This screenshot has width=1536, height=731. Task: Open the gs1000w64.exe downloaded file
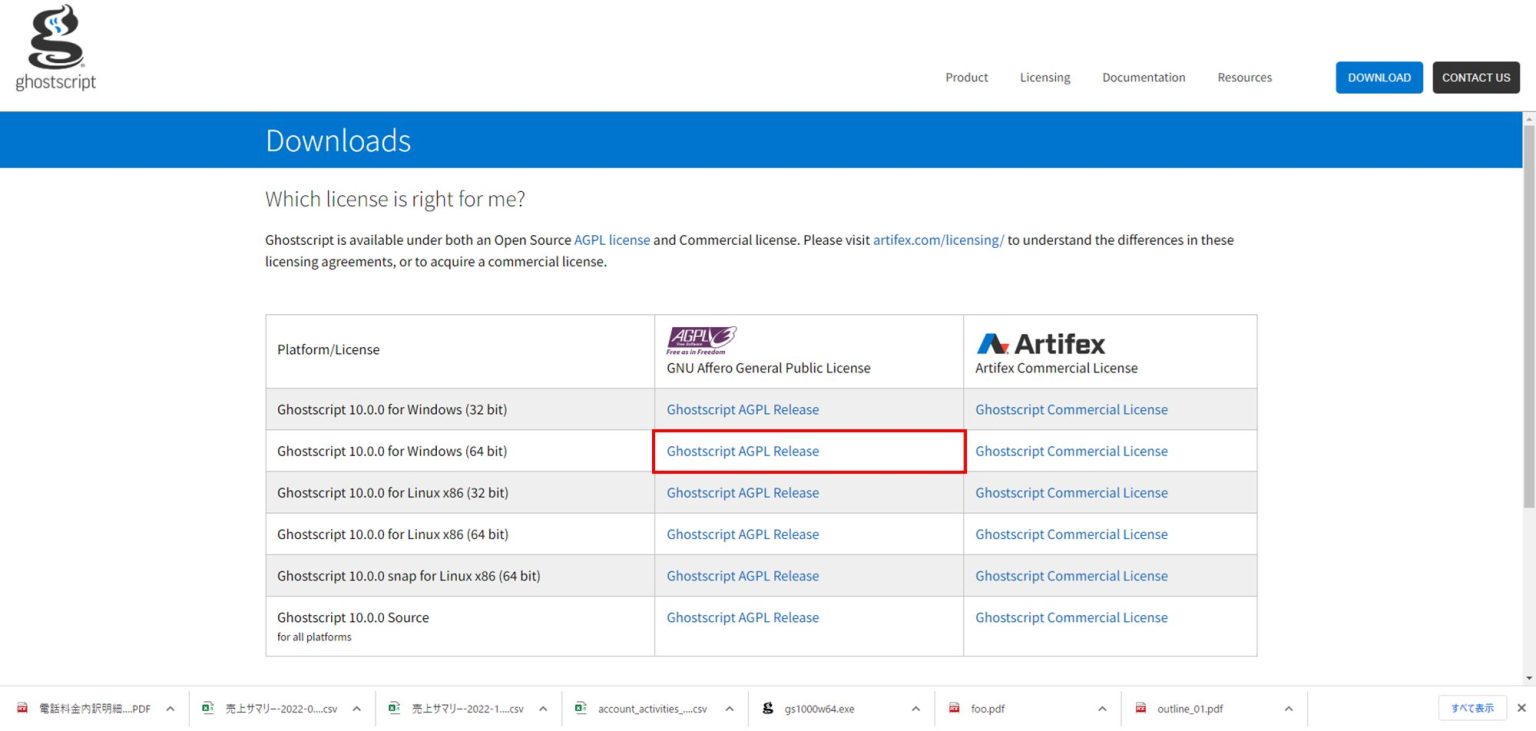click(820, 709)
